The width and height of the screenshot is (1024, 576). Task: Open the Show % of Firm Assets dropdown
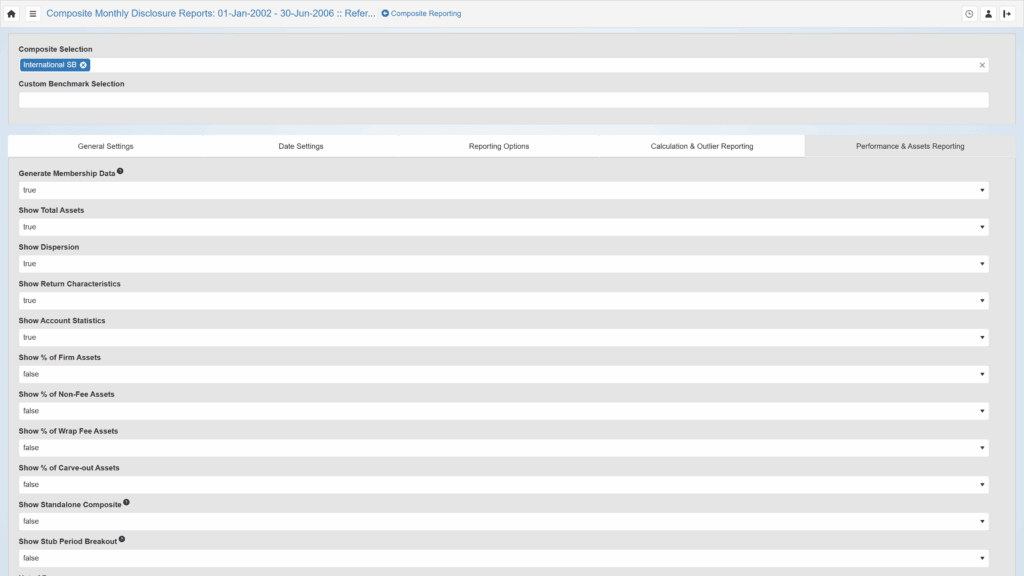point(503,374)
